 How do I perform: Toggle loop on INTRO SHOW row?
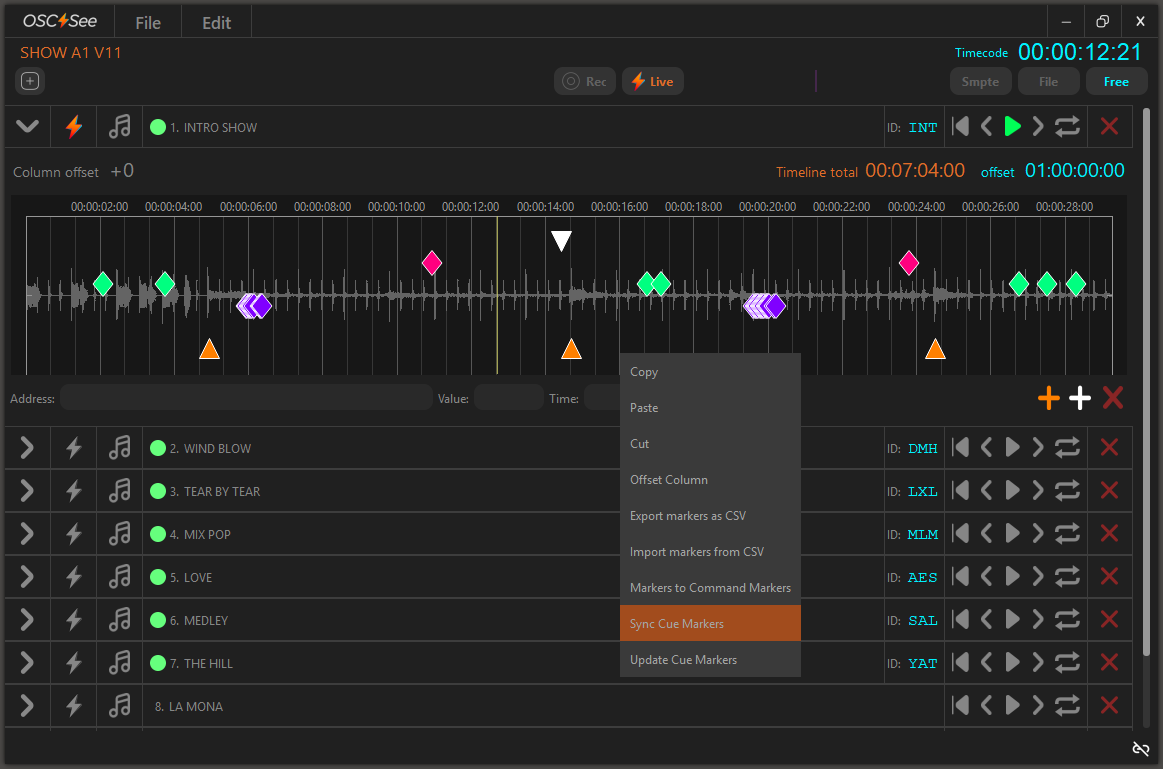1067,127
